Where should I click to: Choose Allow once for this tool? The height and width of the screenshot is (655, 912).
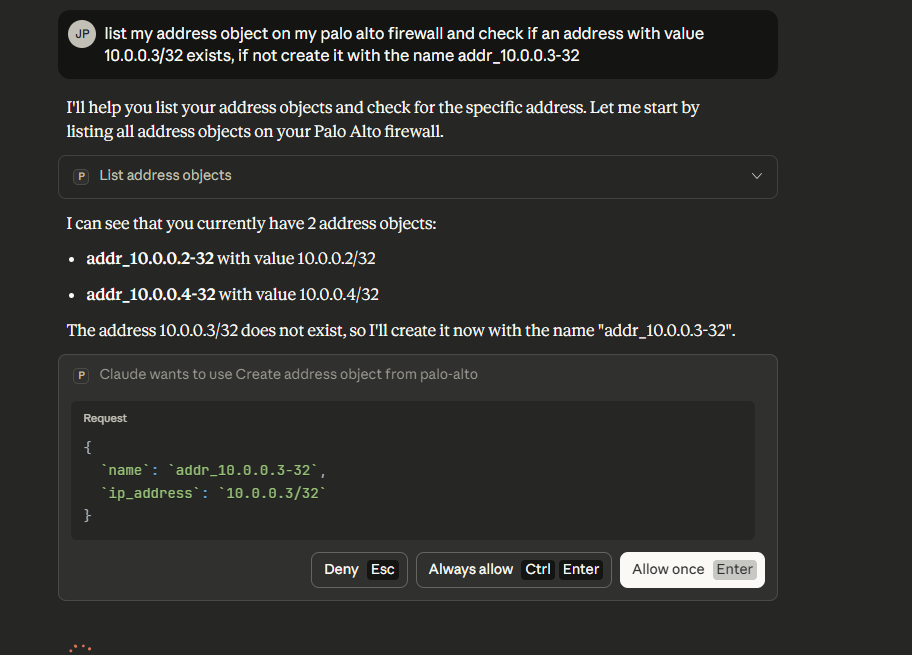[668, 569]
